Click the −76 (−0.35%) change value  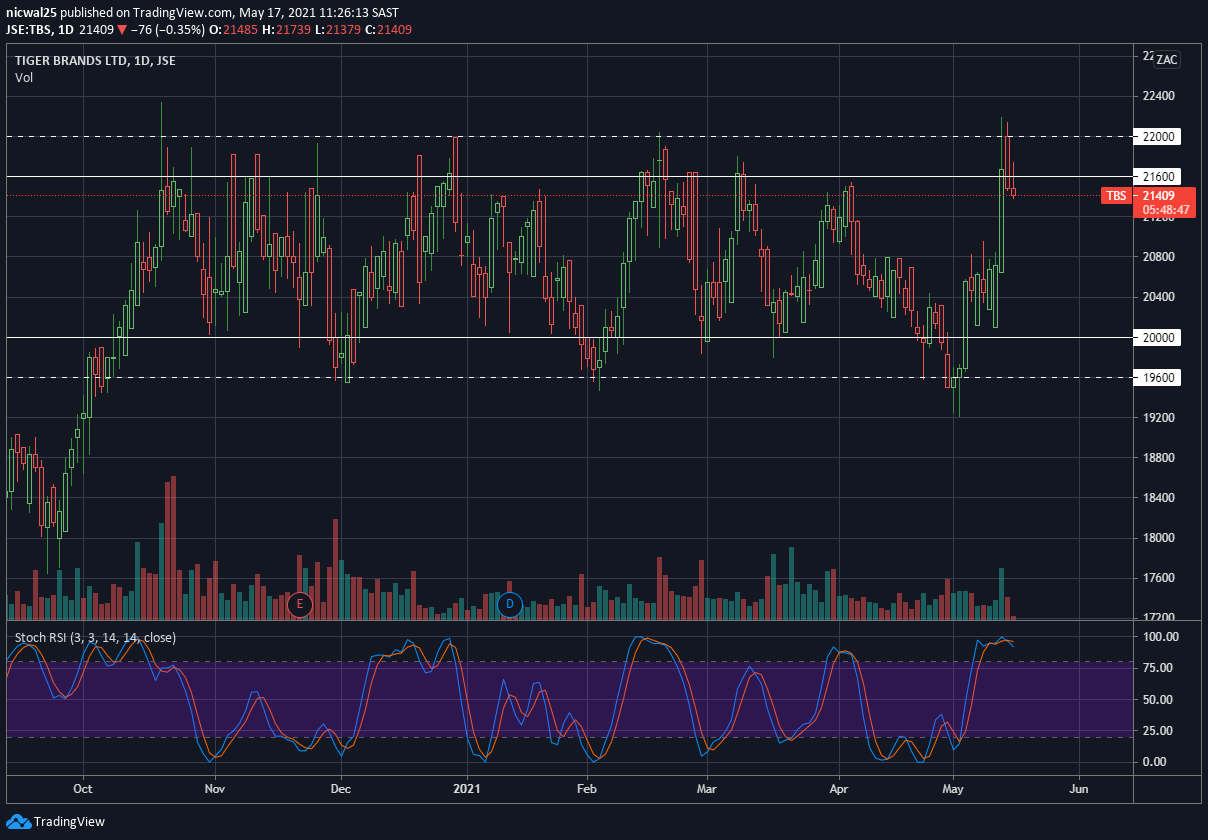click(167, 30)
